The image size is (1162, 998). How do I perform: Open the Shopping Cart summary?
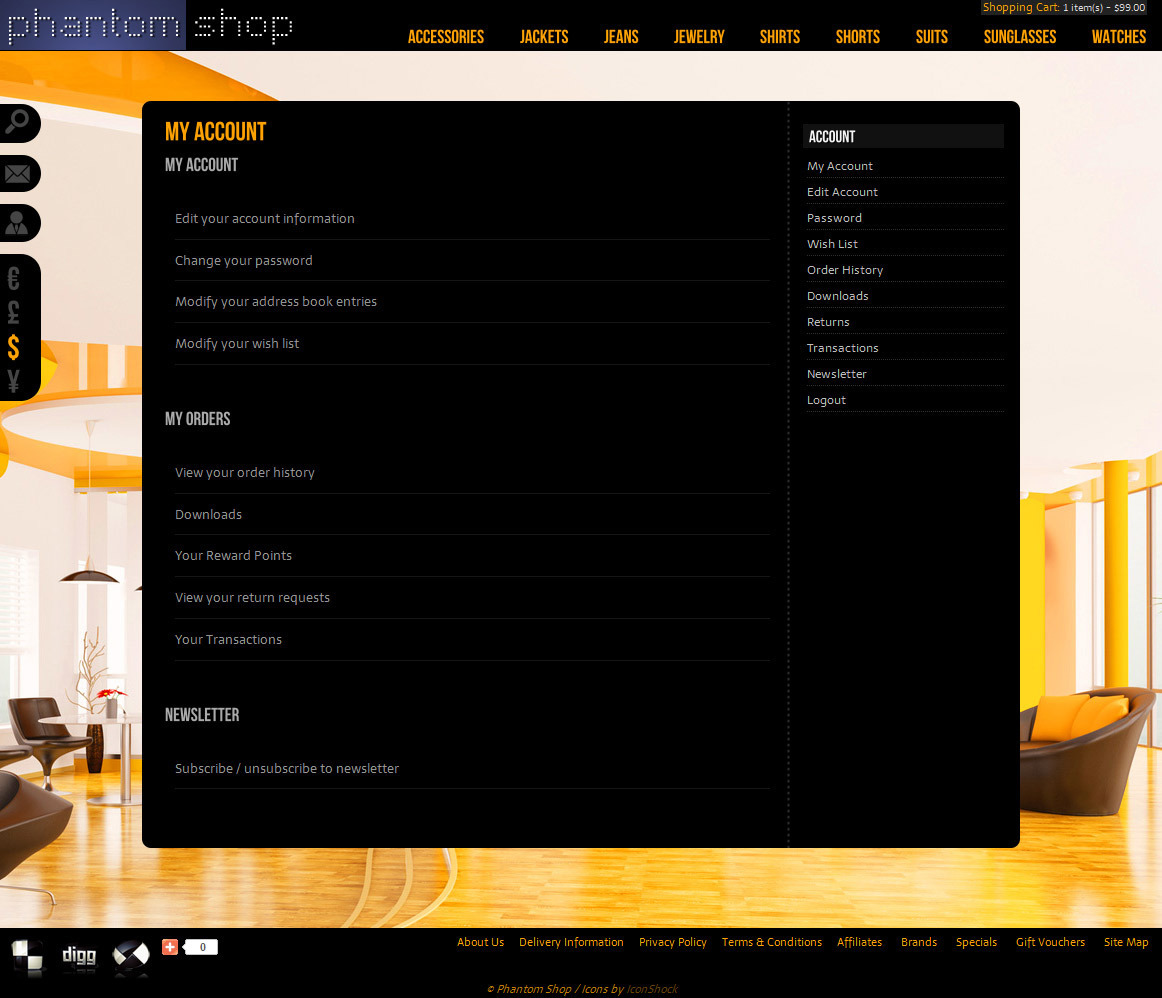tap(1063, 7)
